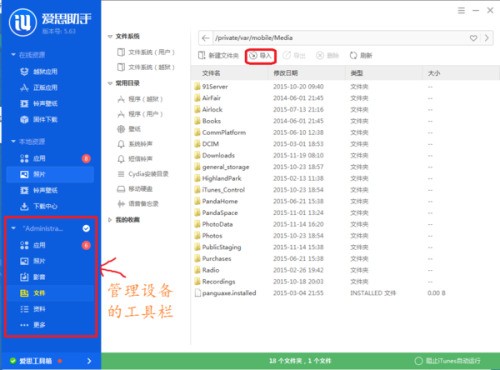Open 移动硬盘 directory

[135, 189]
